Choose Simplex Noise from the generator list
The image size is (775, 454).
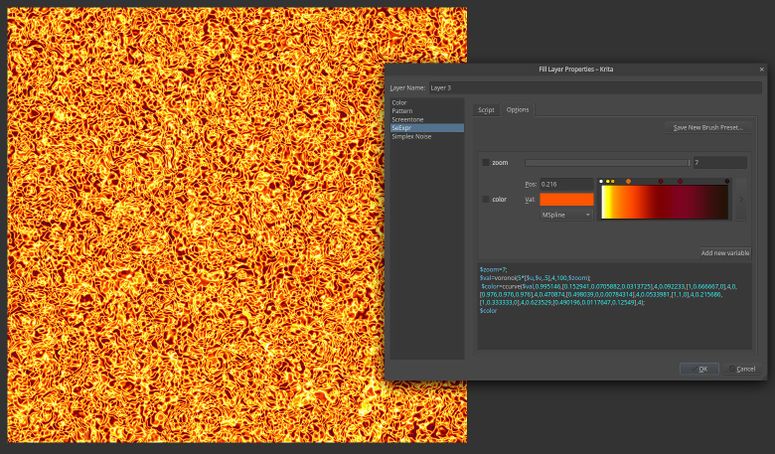413,136
